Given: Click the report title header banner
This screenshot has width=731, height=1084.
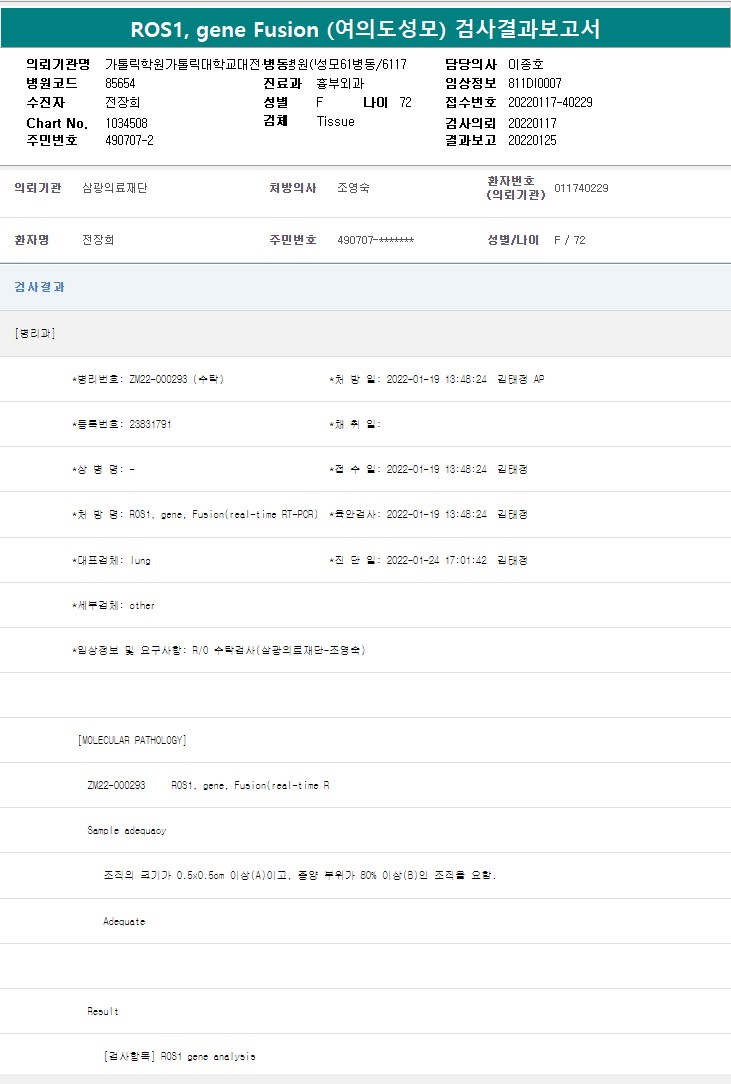Looking at the screenshot, I should [x=365, y=28].
